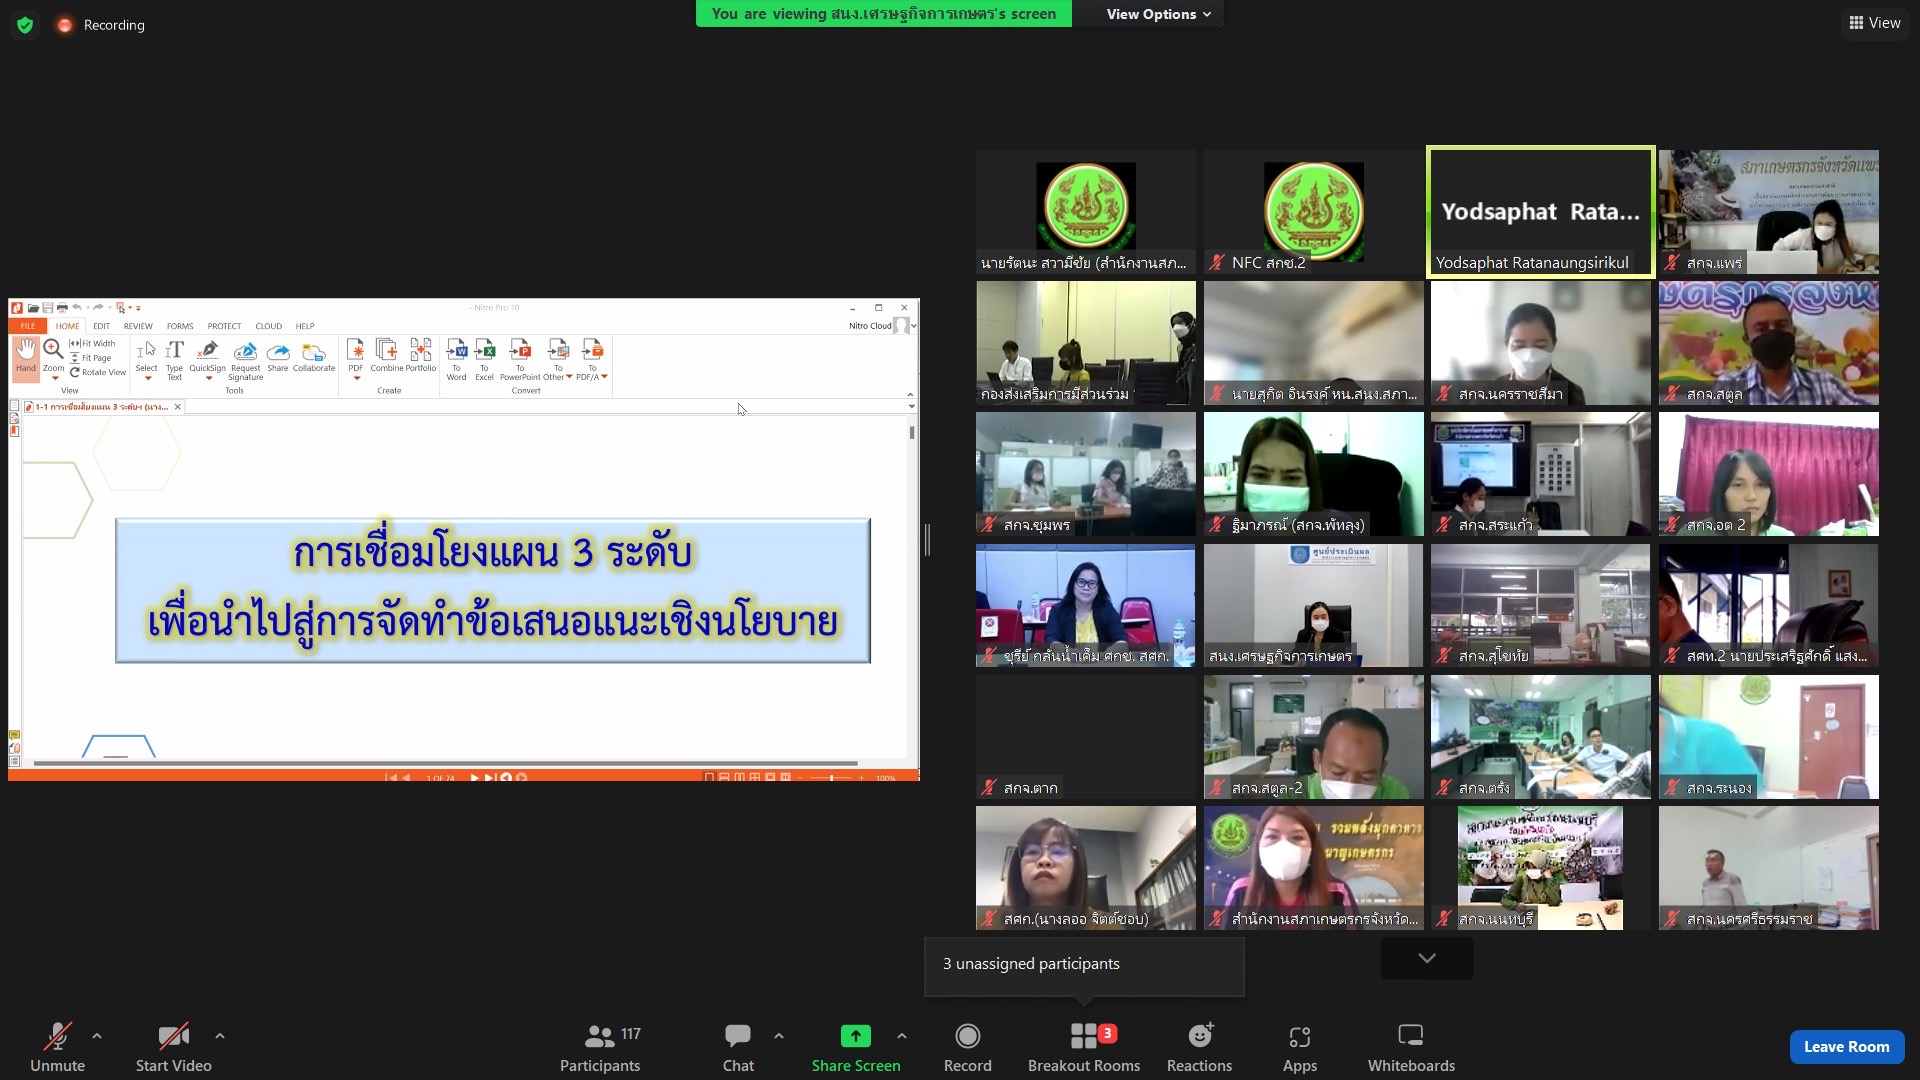Image resolution: width=1920 pixels, height=1080 pixels.
Task: Unmute the microphone
Action: click(57, 1047)
